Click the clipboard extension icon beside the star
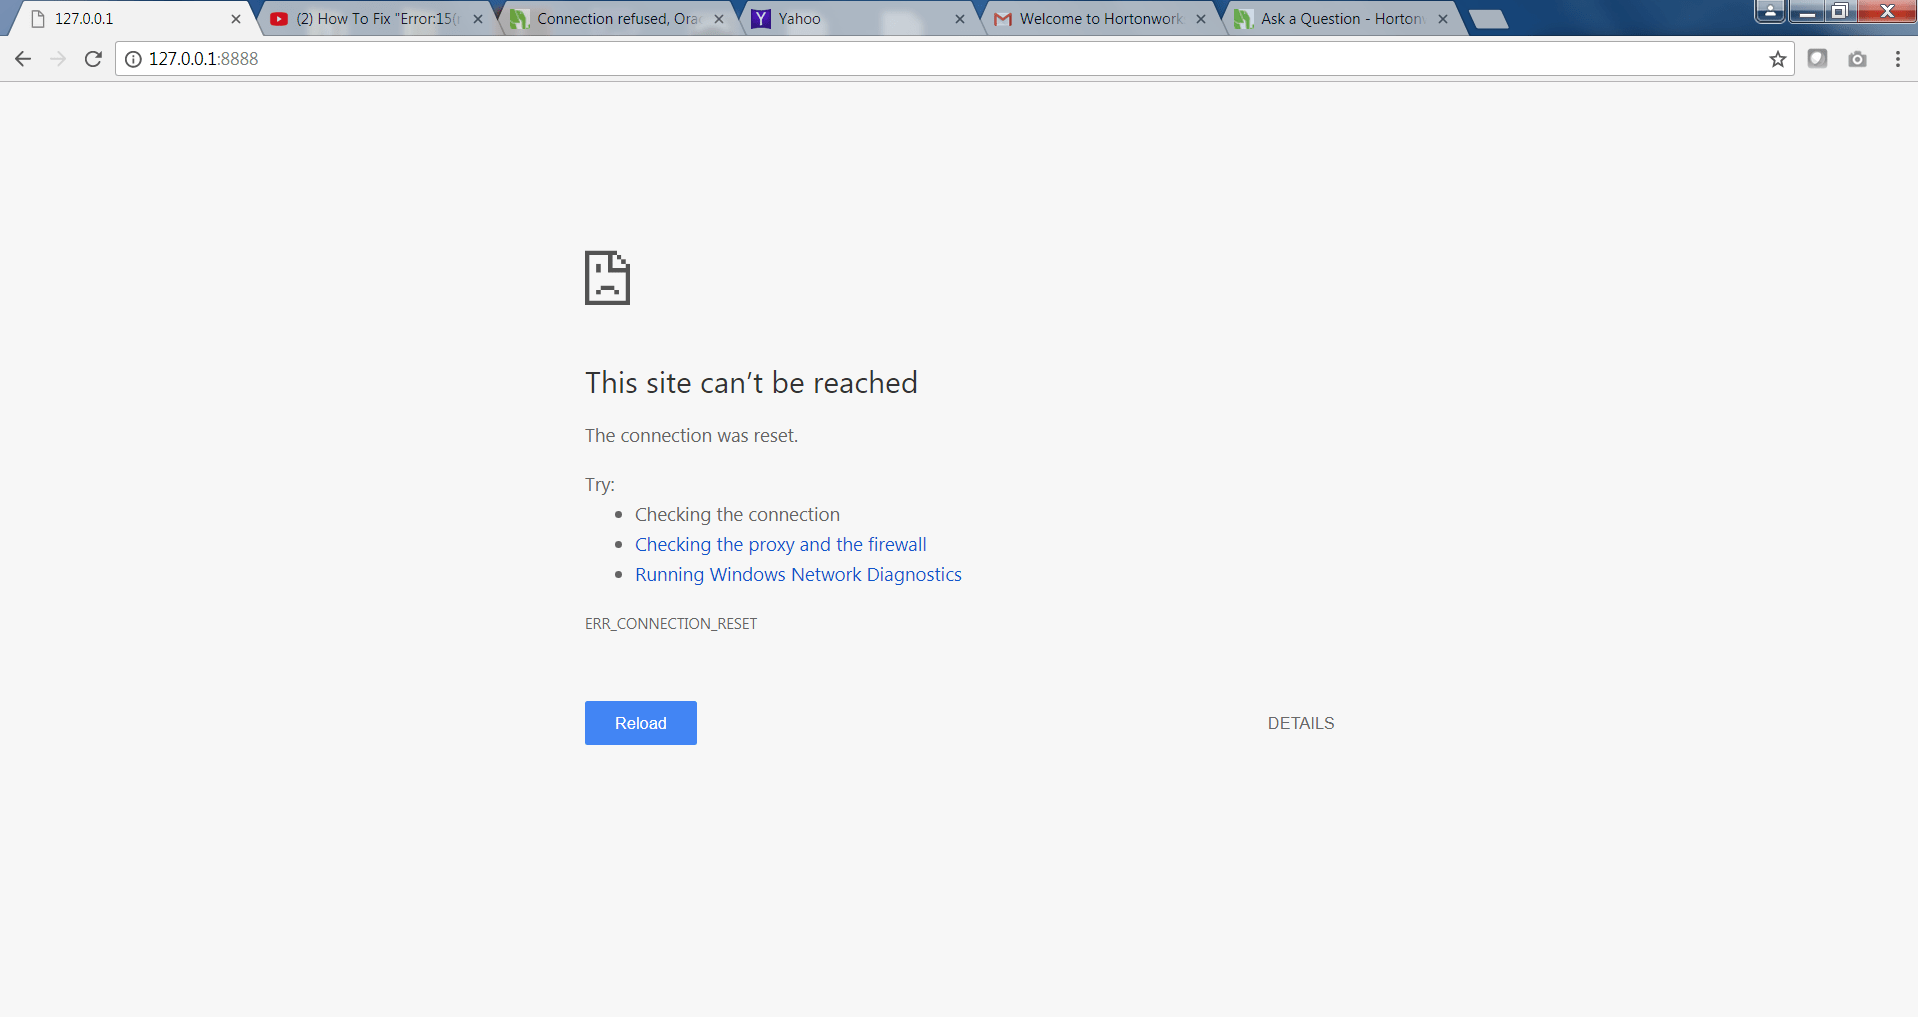The image size is (1918, 1017). tap(1817, 59)
